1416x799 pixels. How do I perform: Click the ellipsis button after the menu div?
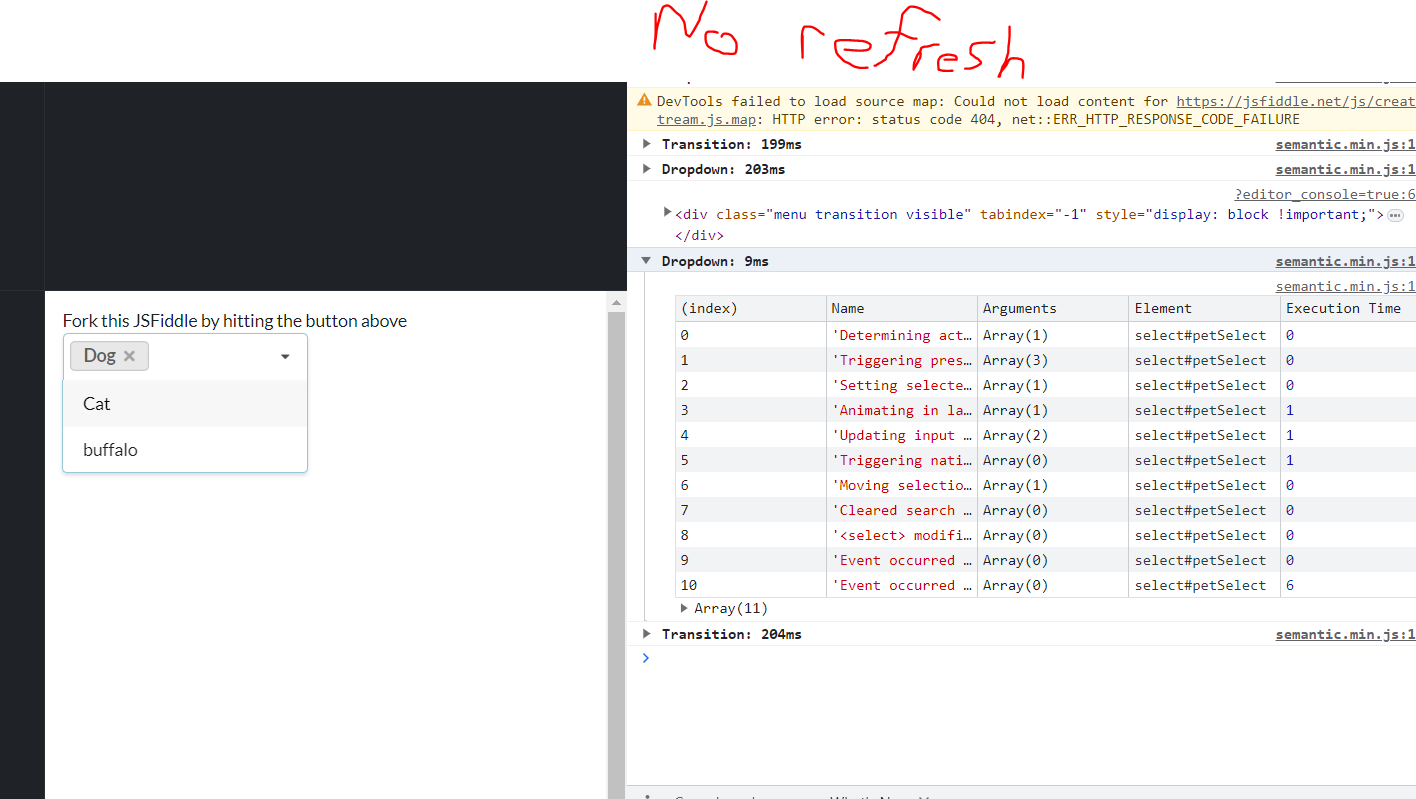pos(1395,215)
